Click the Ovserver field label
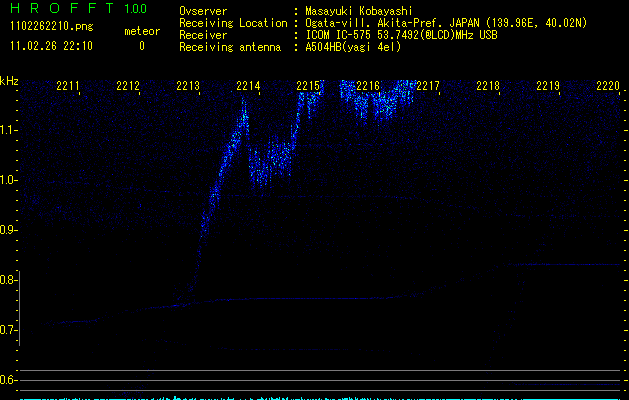The width and height of the screenshot is (629, 400). [203, 11]
